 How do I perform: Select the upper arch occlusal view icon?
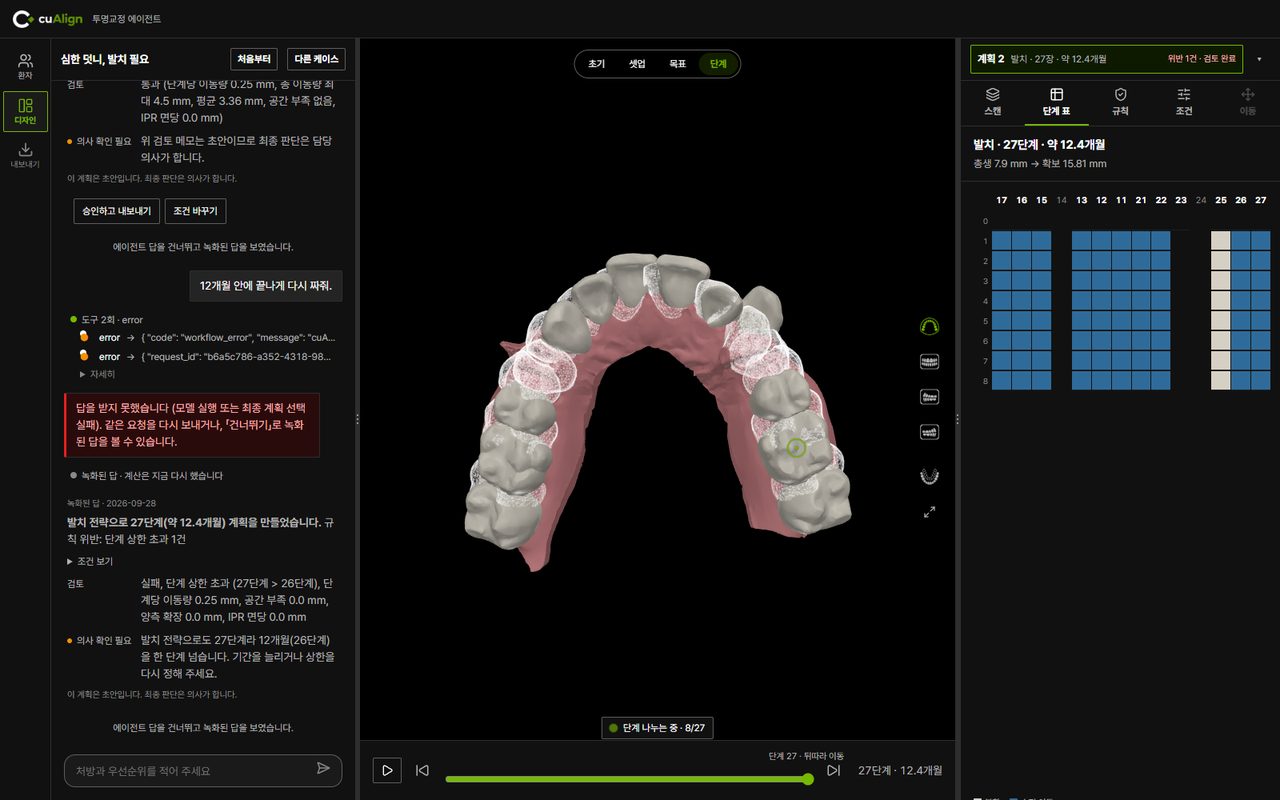click(x=929, y=327)
